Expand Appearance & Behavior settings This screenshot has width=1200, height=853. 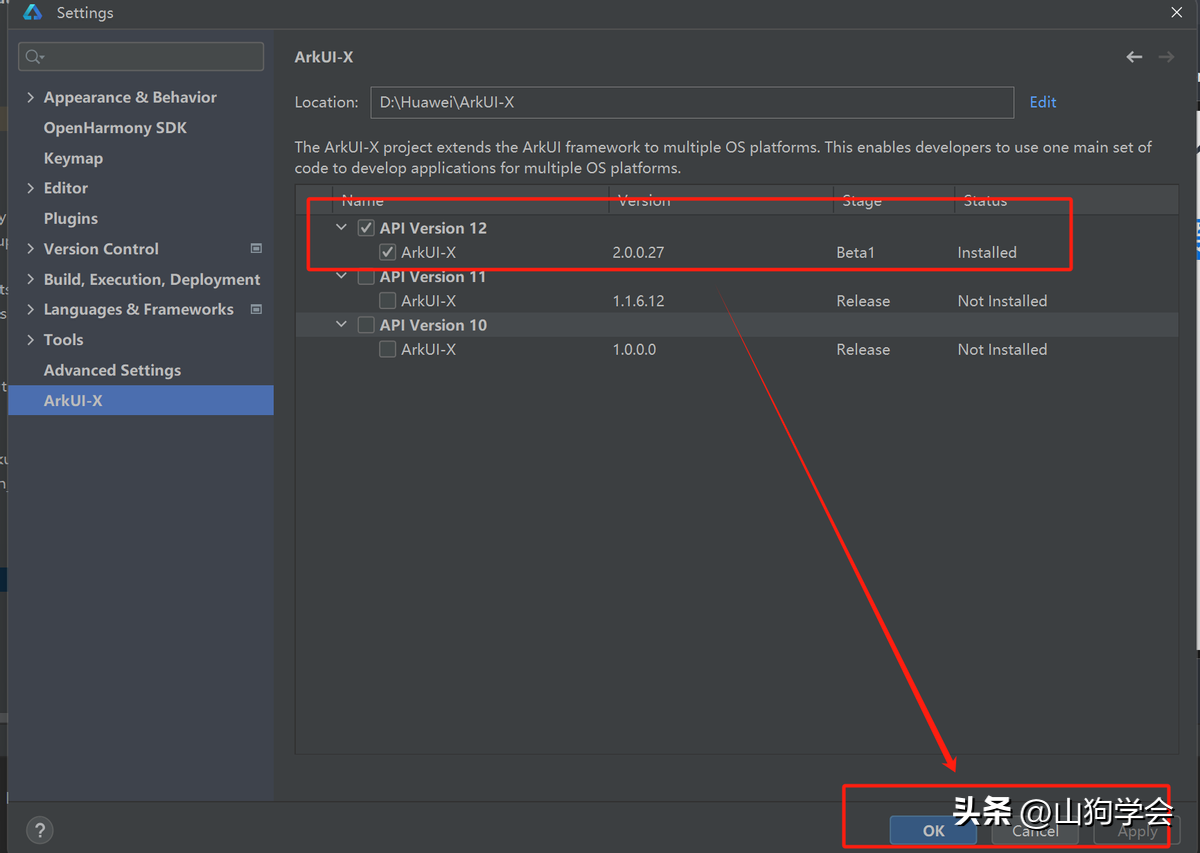[31, 97]
